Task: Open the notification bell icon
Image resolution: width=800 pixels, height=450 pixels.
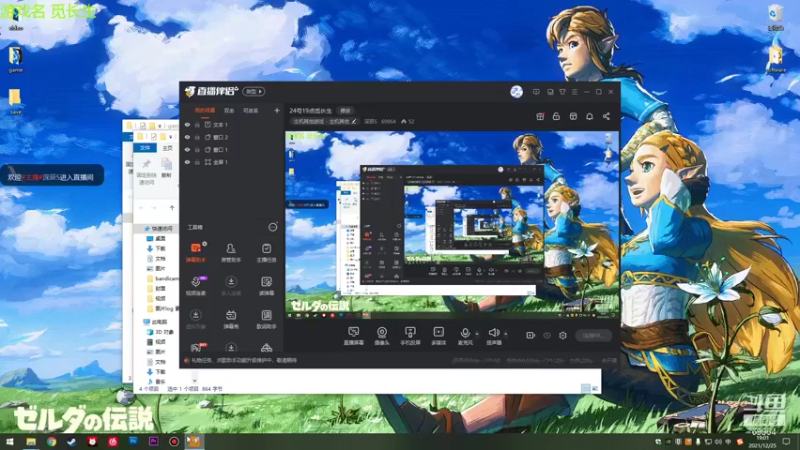Action: pos(589,116)
